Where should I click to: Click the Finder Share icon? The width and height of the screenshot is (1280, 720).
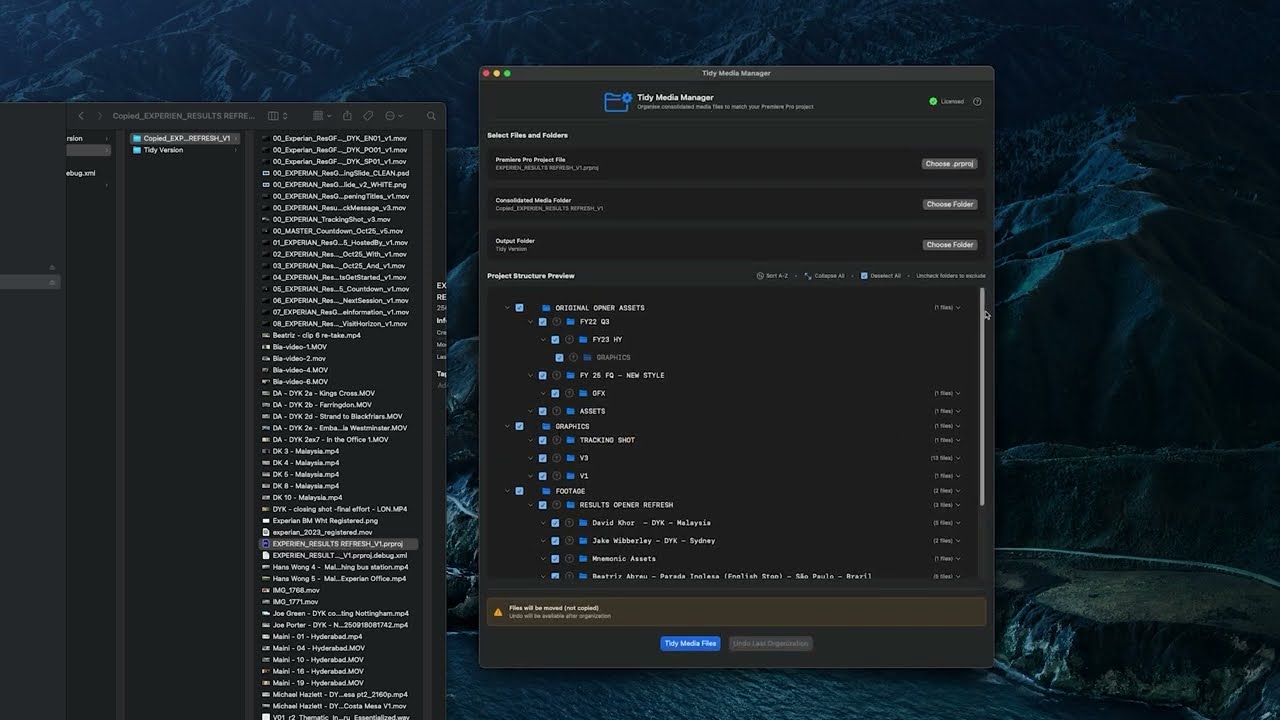347,116
